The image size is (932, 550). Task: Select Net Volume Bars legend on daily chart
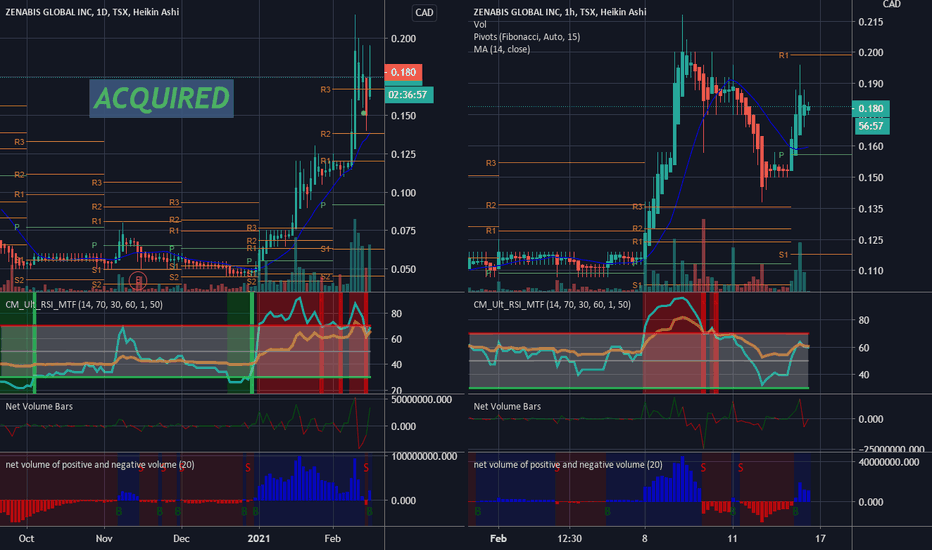click(39, 407)
